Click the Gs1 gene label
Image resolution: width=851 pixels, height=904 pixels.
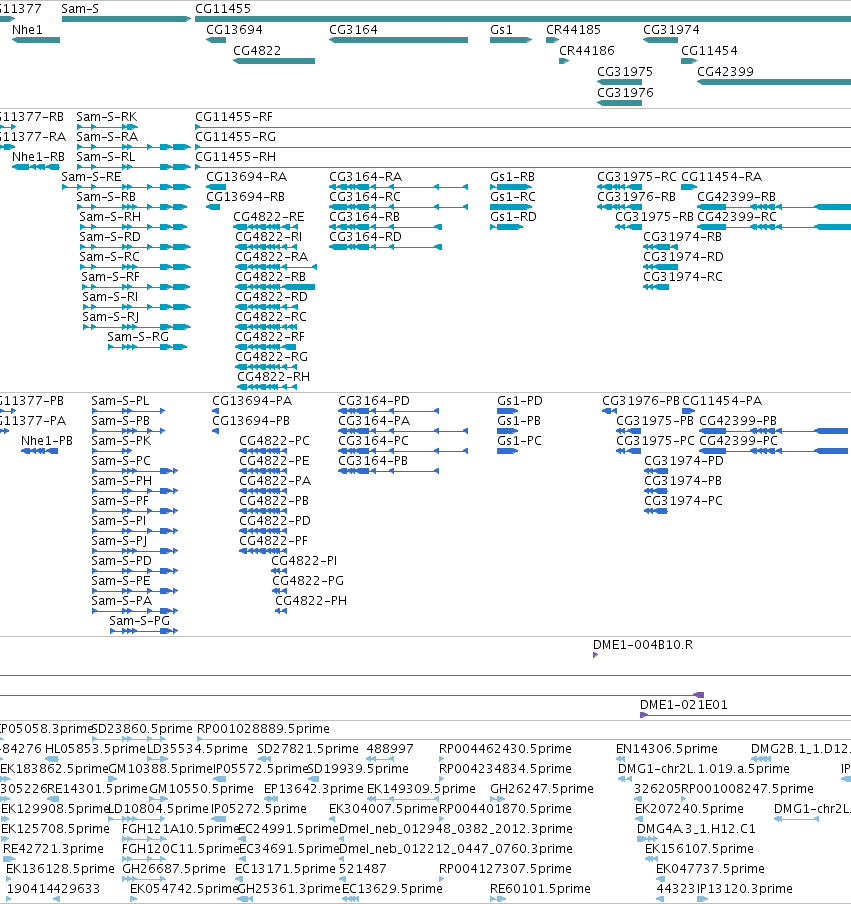coord(501,30)
